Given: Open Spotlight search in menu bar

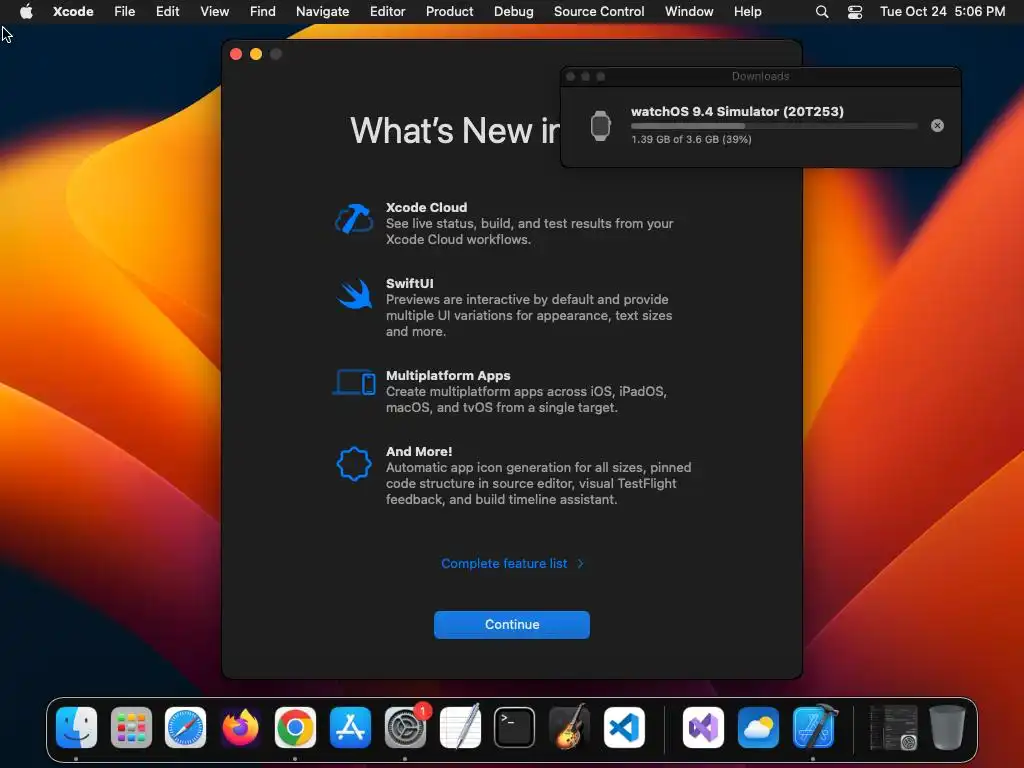Looking at the screenshot, I should tap(822, 12).
